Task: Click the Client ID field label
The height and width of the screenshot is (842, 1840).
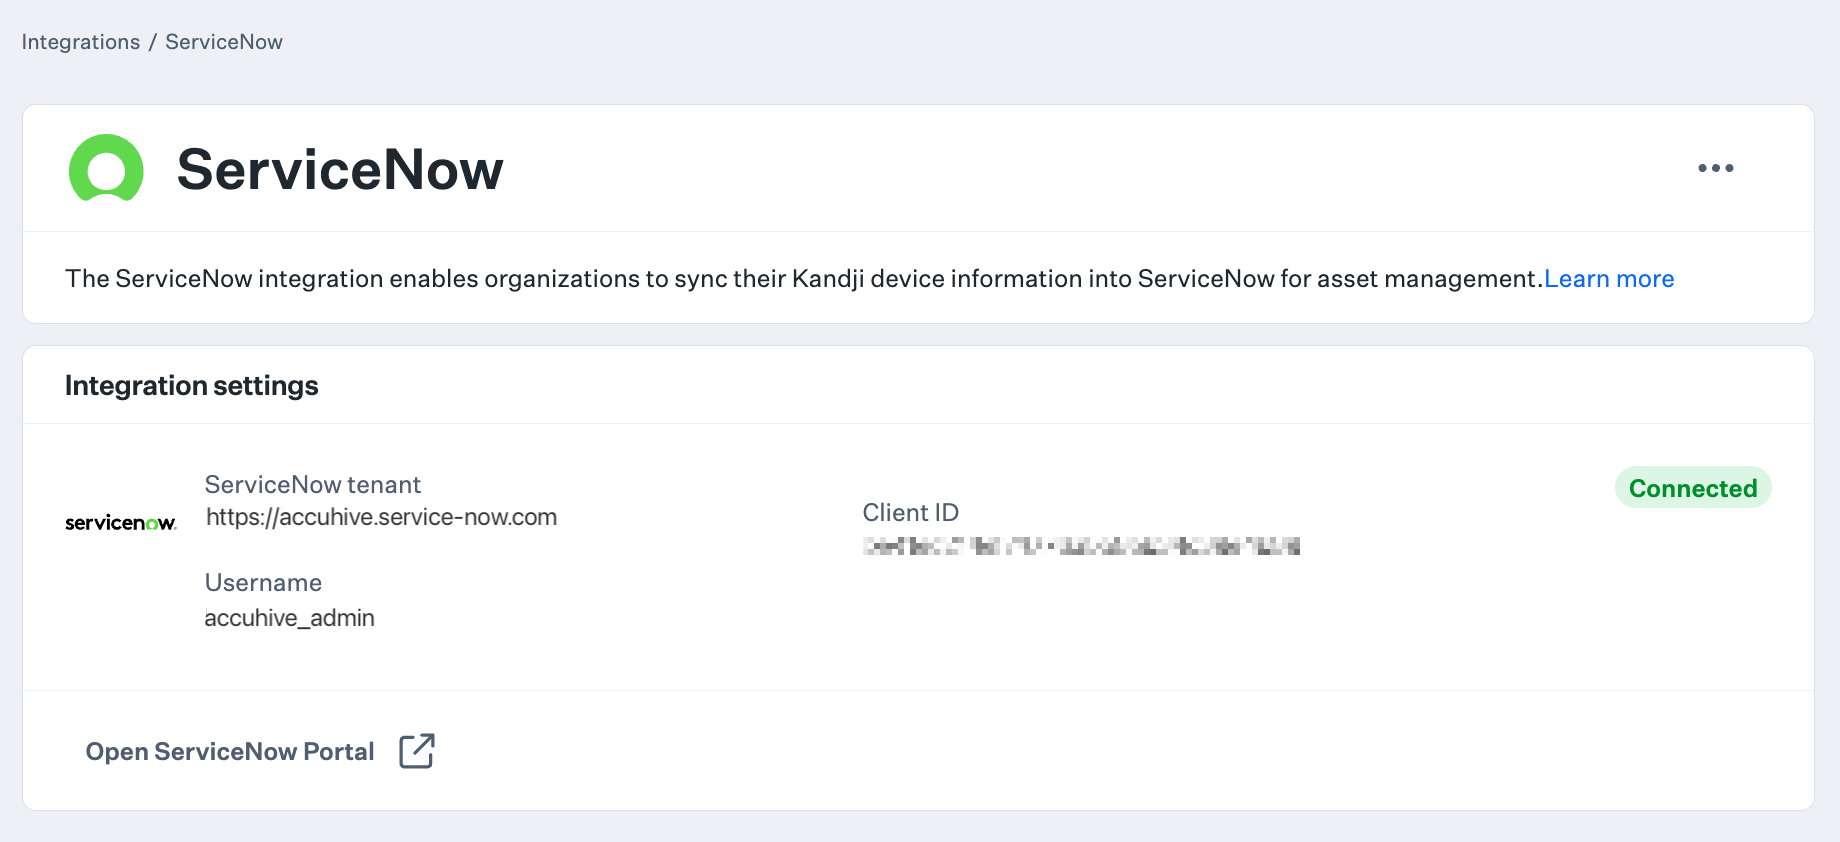Action: pos(910,511)
